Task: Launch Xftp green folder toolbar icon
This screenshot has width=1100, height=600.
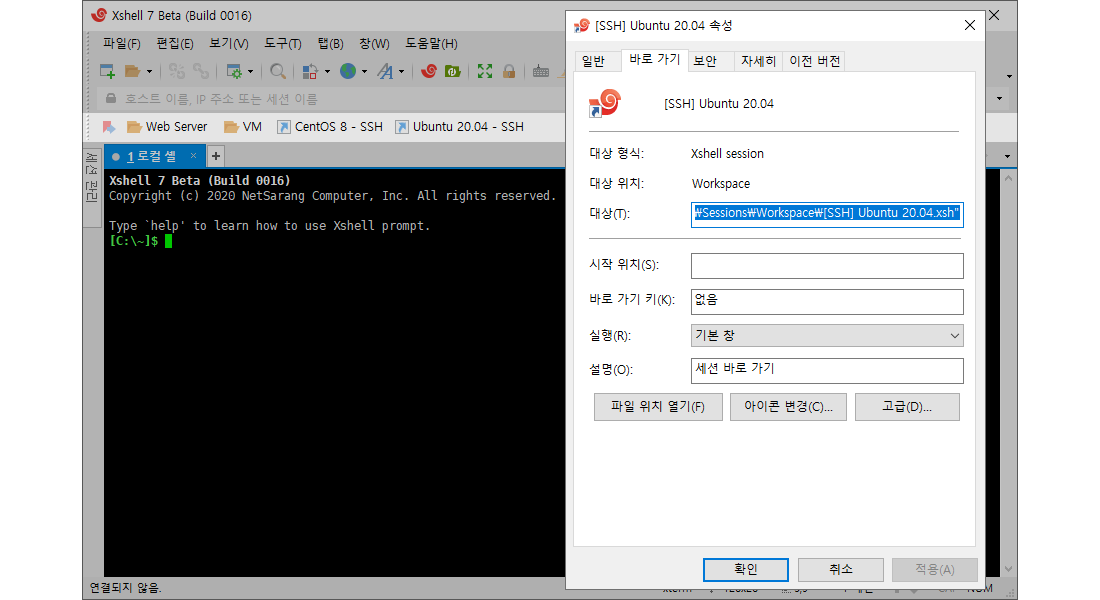Action: 452,71
